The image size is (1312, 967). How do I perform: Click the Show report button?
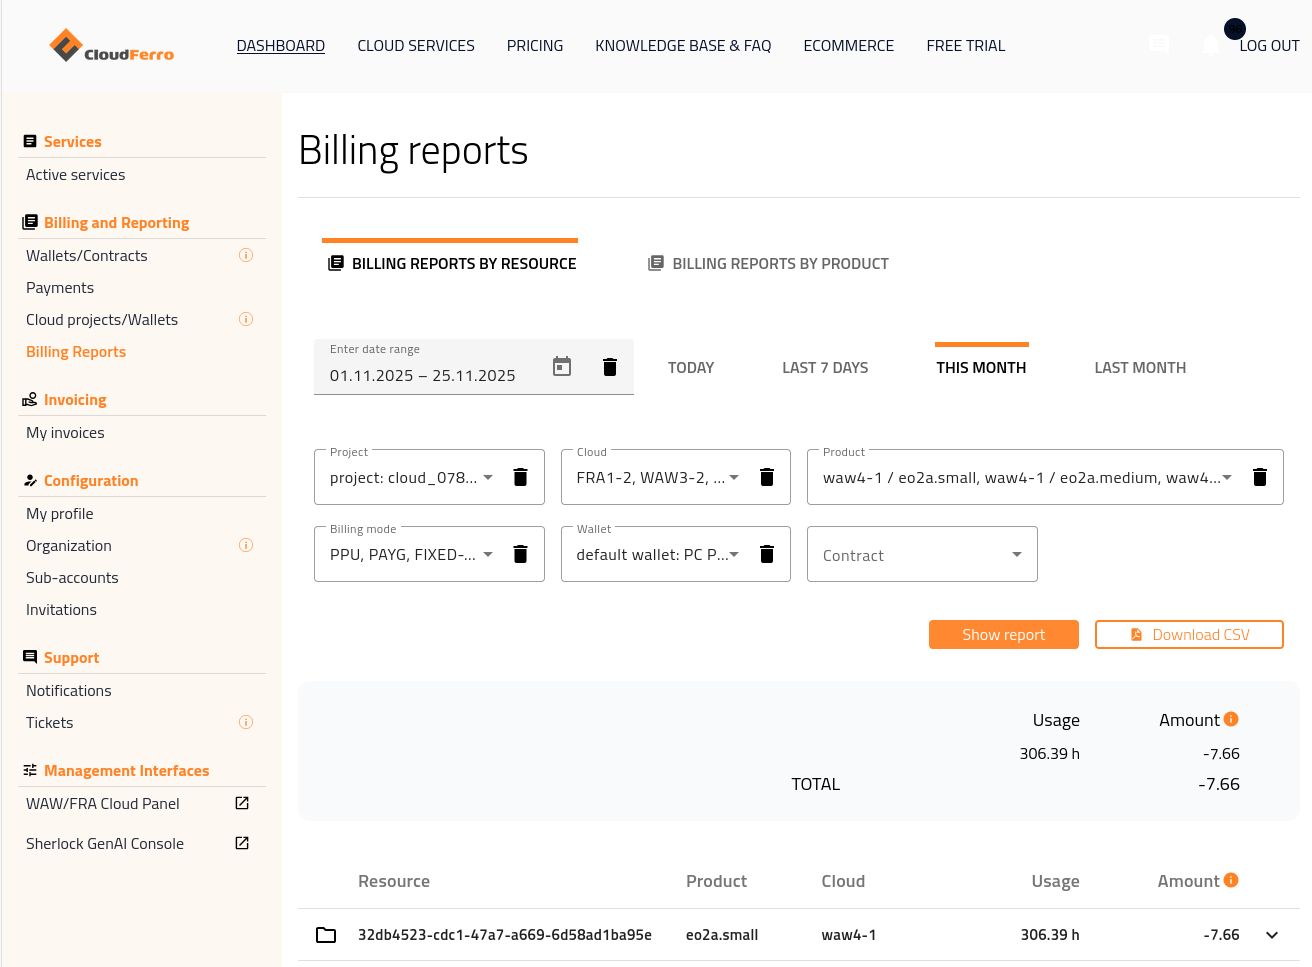click(x=1003, y=635)
